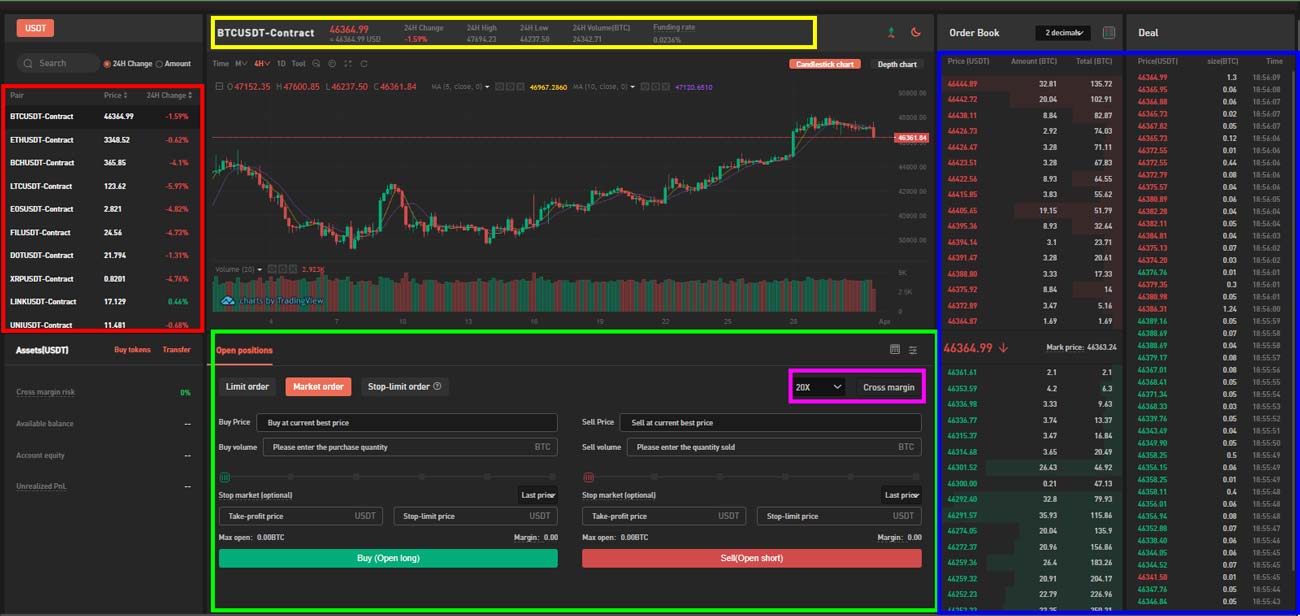Adjust the sell volume percentage slider handle
1300x616 pixels.
click(x=588, y=477)
